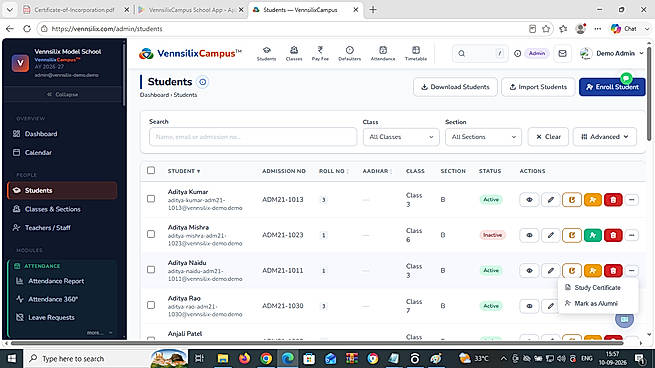Image resolution: width=655 pixels, height=368 pixels.
Task: Clear the filters with the Clear button
Action: point(548,137)
